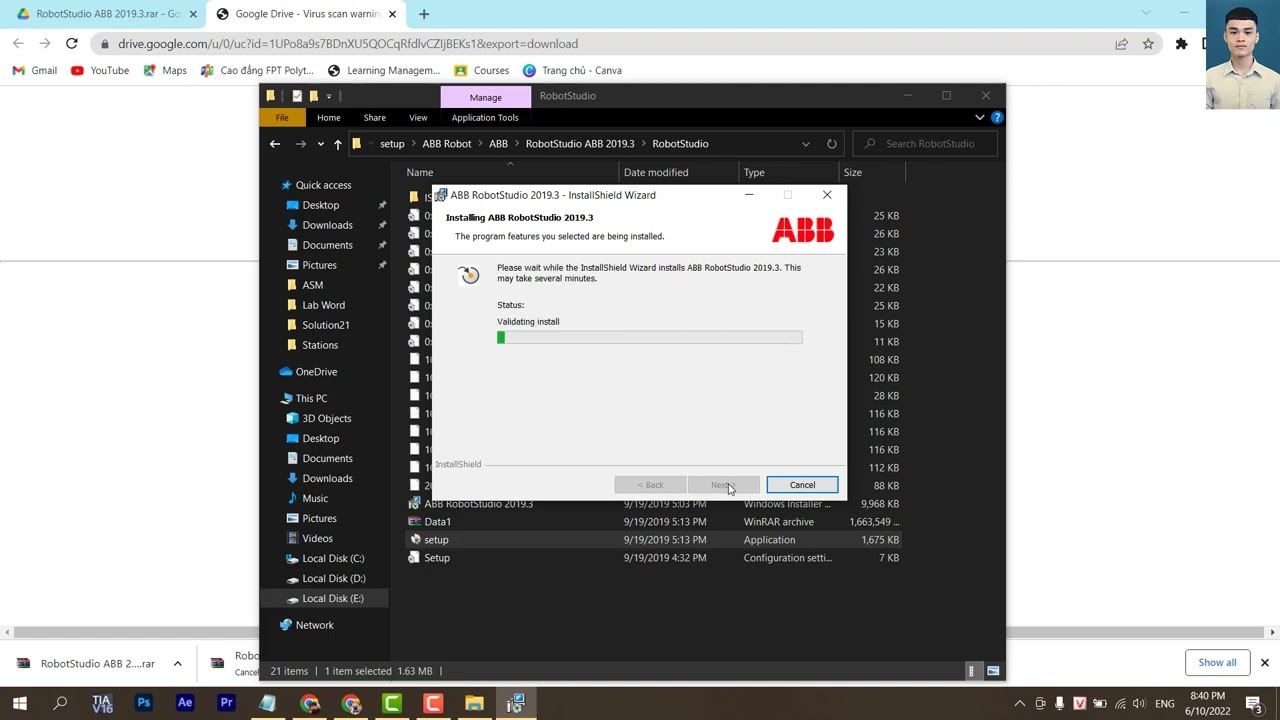
Task: Open the YouTube bookmark
Action: pos(100,70)
